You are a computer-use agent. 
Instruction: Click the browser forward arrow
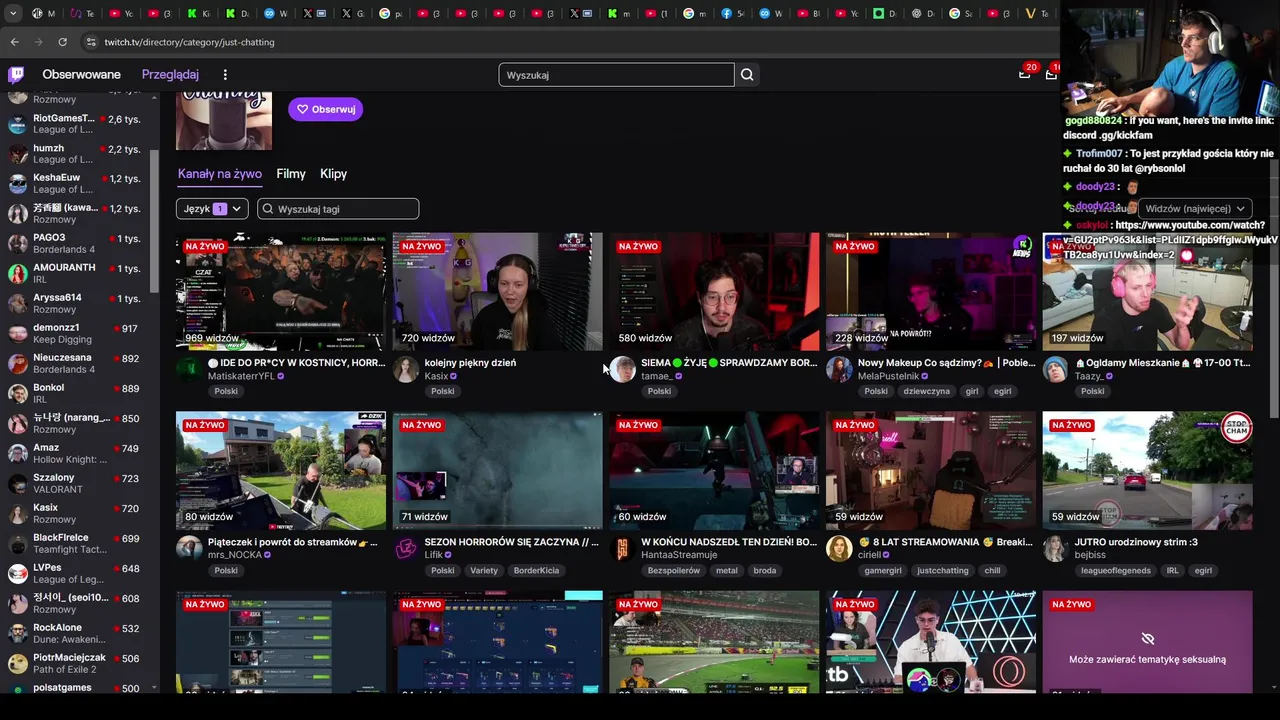39,42
